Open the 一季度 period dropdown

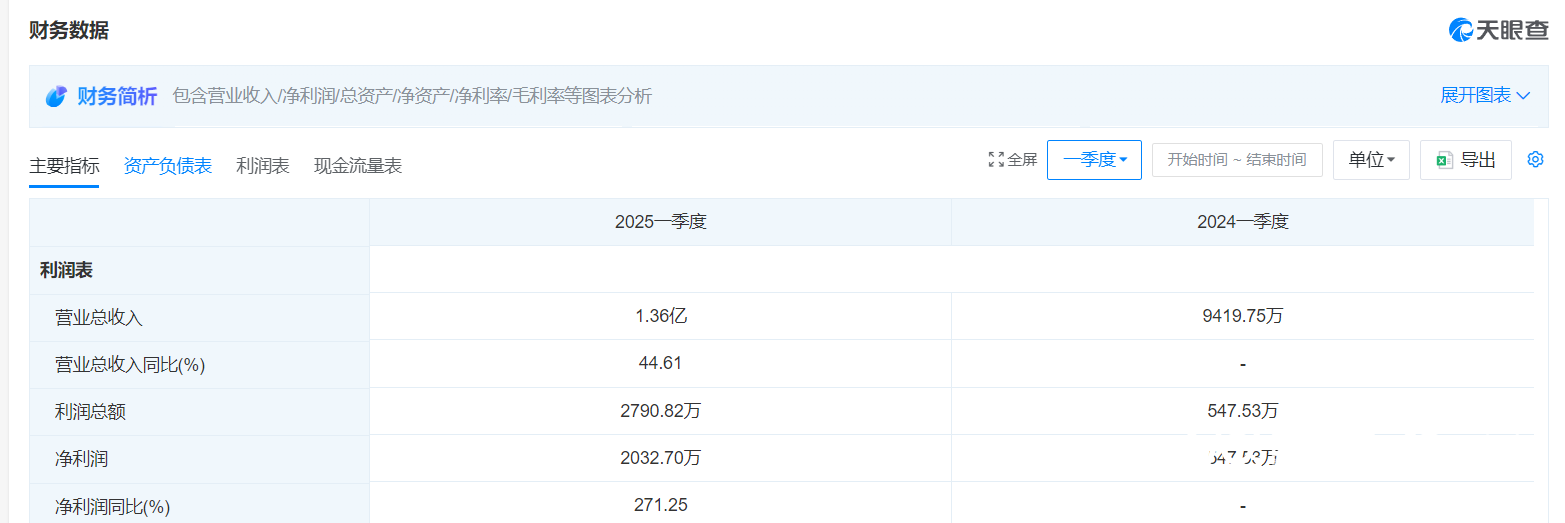click(x=1094, y=160)
